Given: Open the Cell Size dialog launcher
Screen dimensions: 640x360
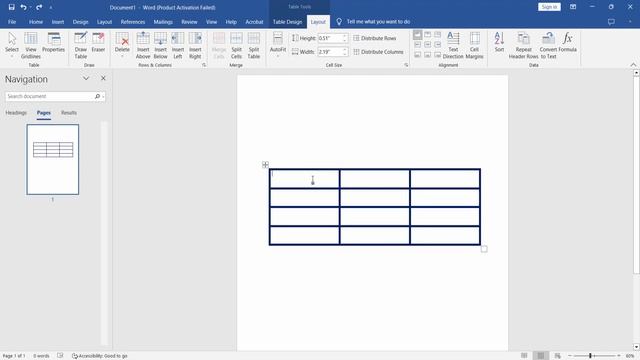Looking at the screenshot, I should pos(406,65).
